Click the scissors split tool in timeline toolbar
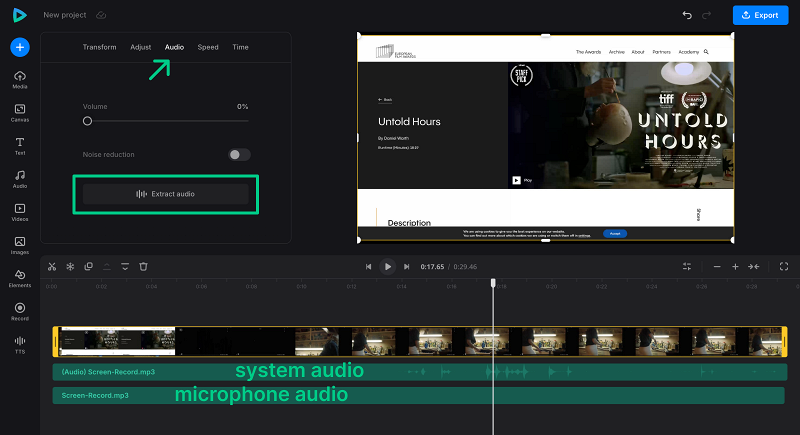The height and width of the screenshot is (435, 800). pyautogui.click(x=52, y=266)
